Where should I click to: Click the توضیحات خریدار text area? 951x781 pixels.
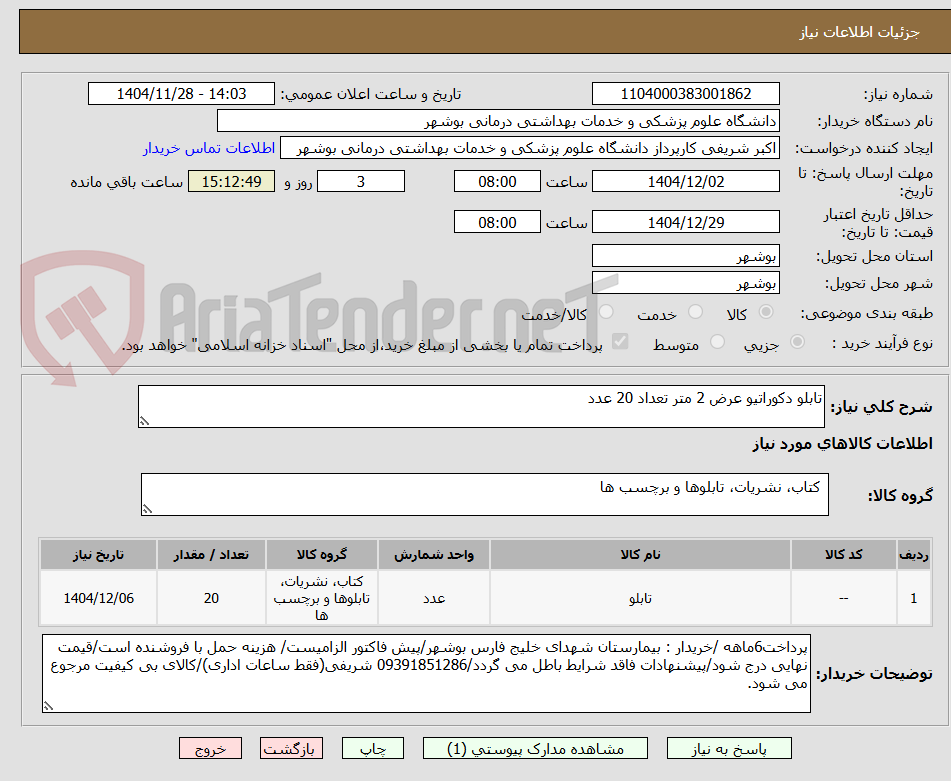[426, 673]
